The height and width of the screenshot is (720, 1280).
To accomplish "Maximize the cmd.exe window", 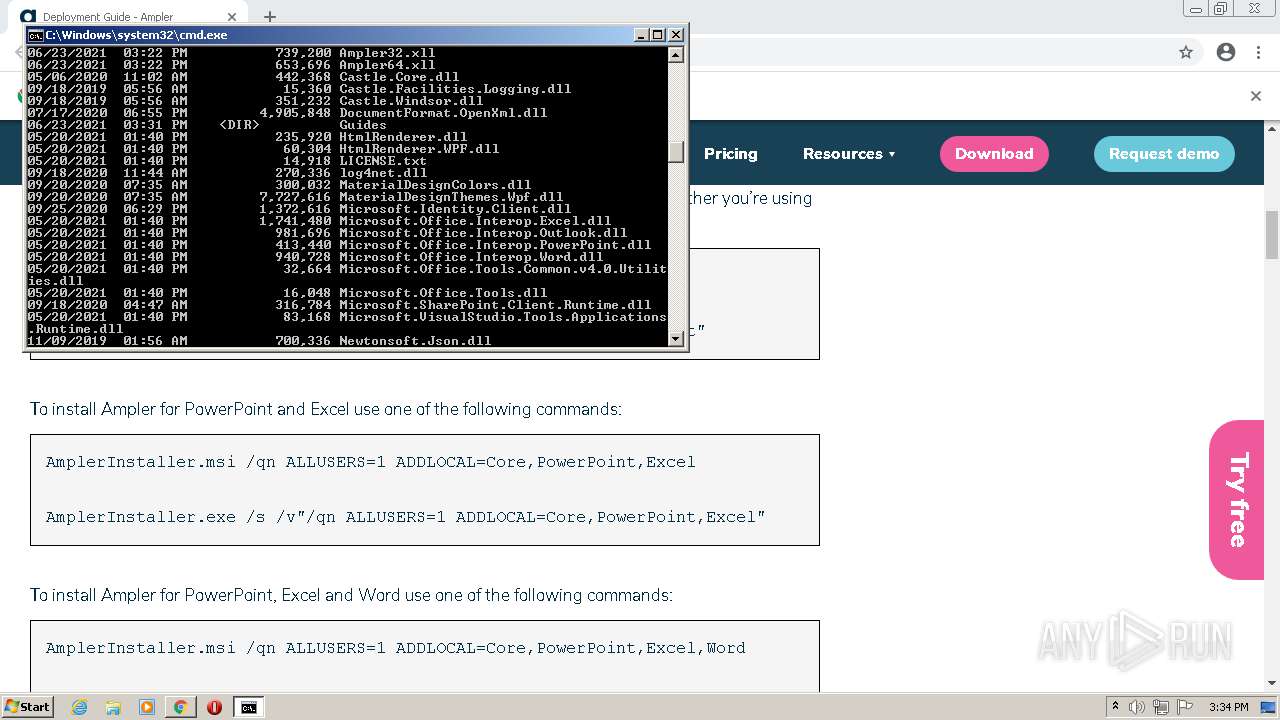I will (x=658, y=34).
